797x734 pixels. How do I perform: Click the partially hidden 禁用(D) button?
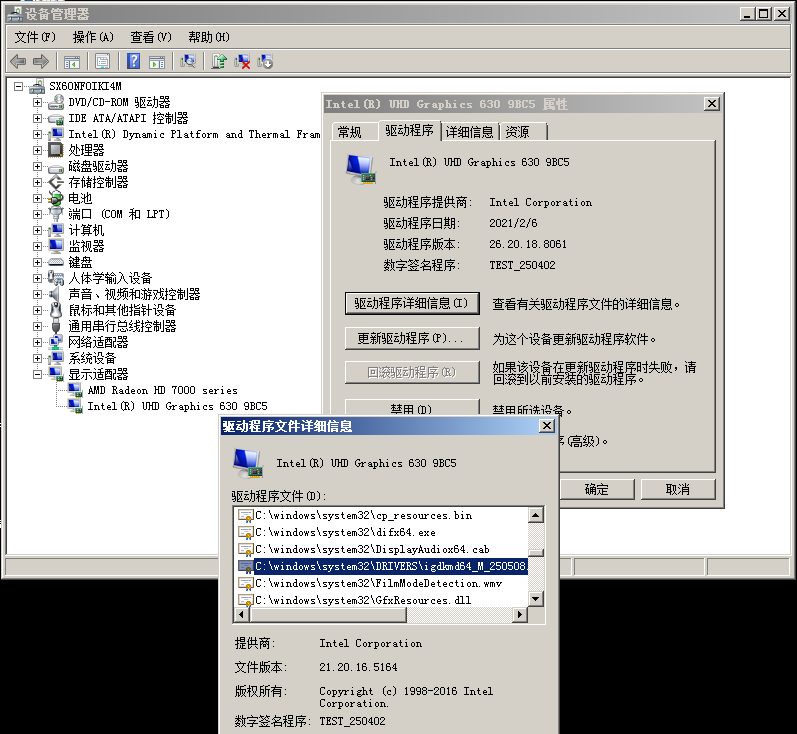click(x=412, y=408)
